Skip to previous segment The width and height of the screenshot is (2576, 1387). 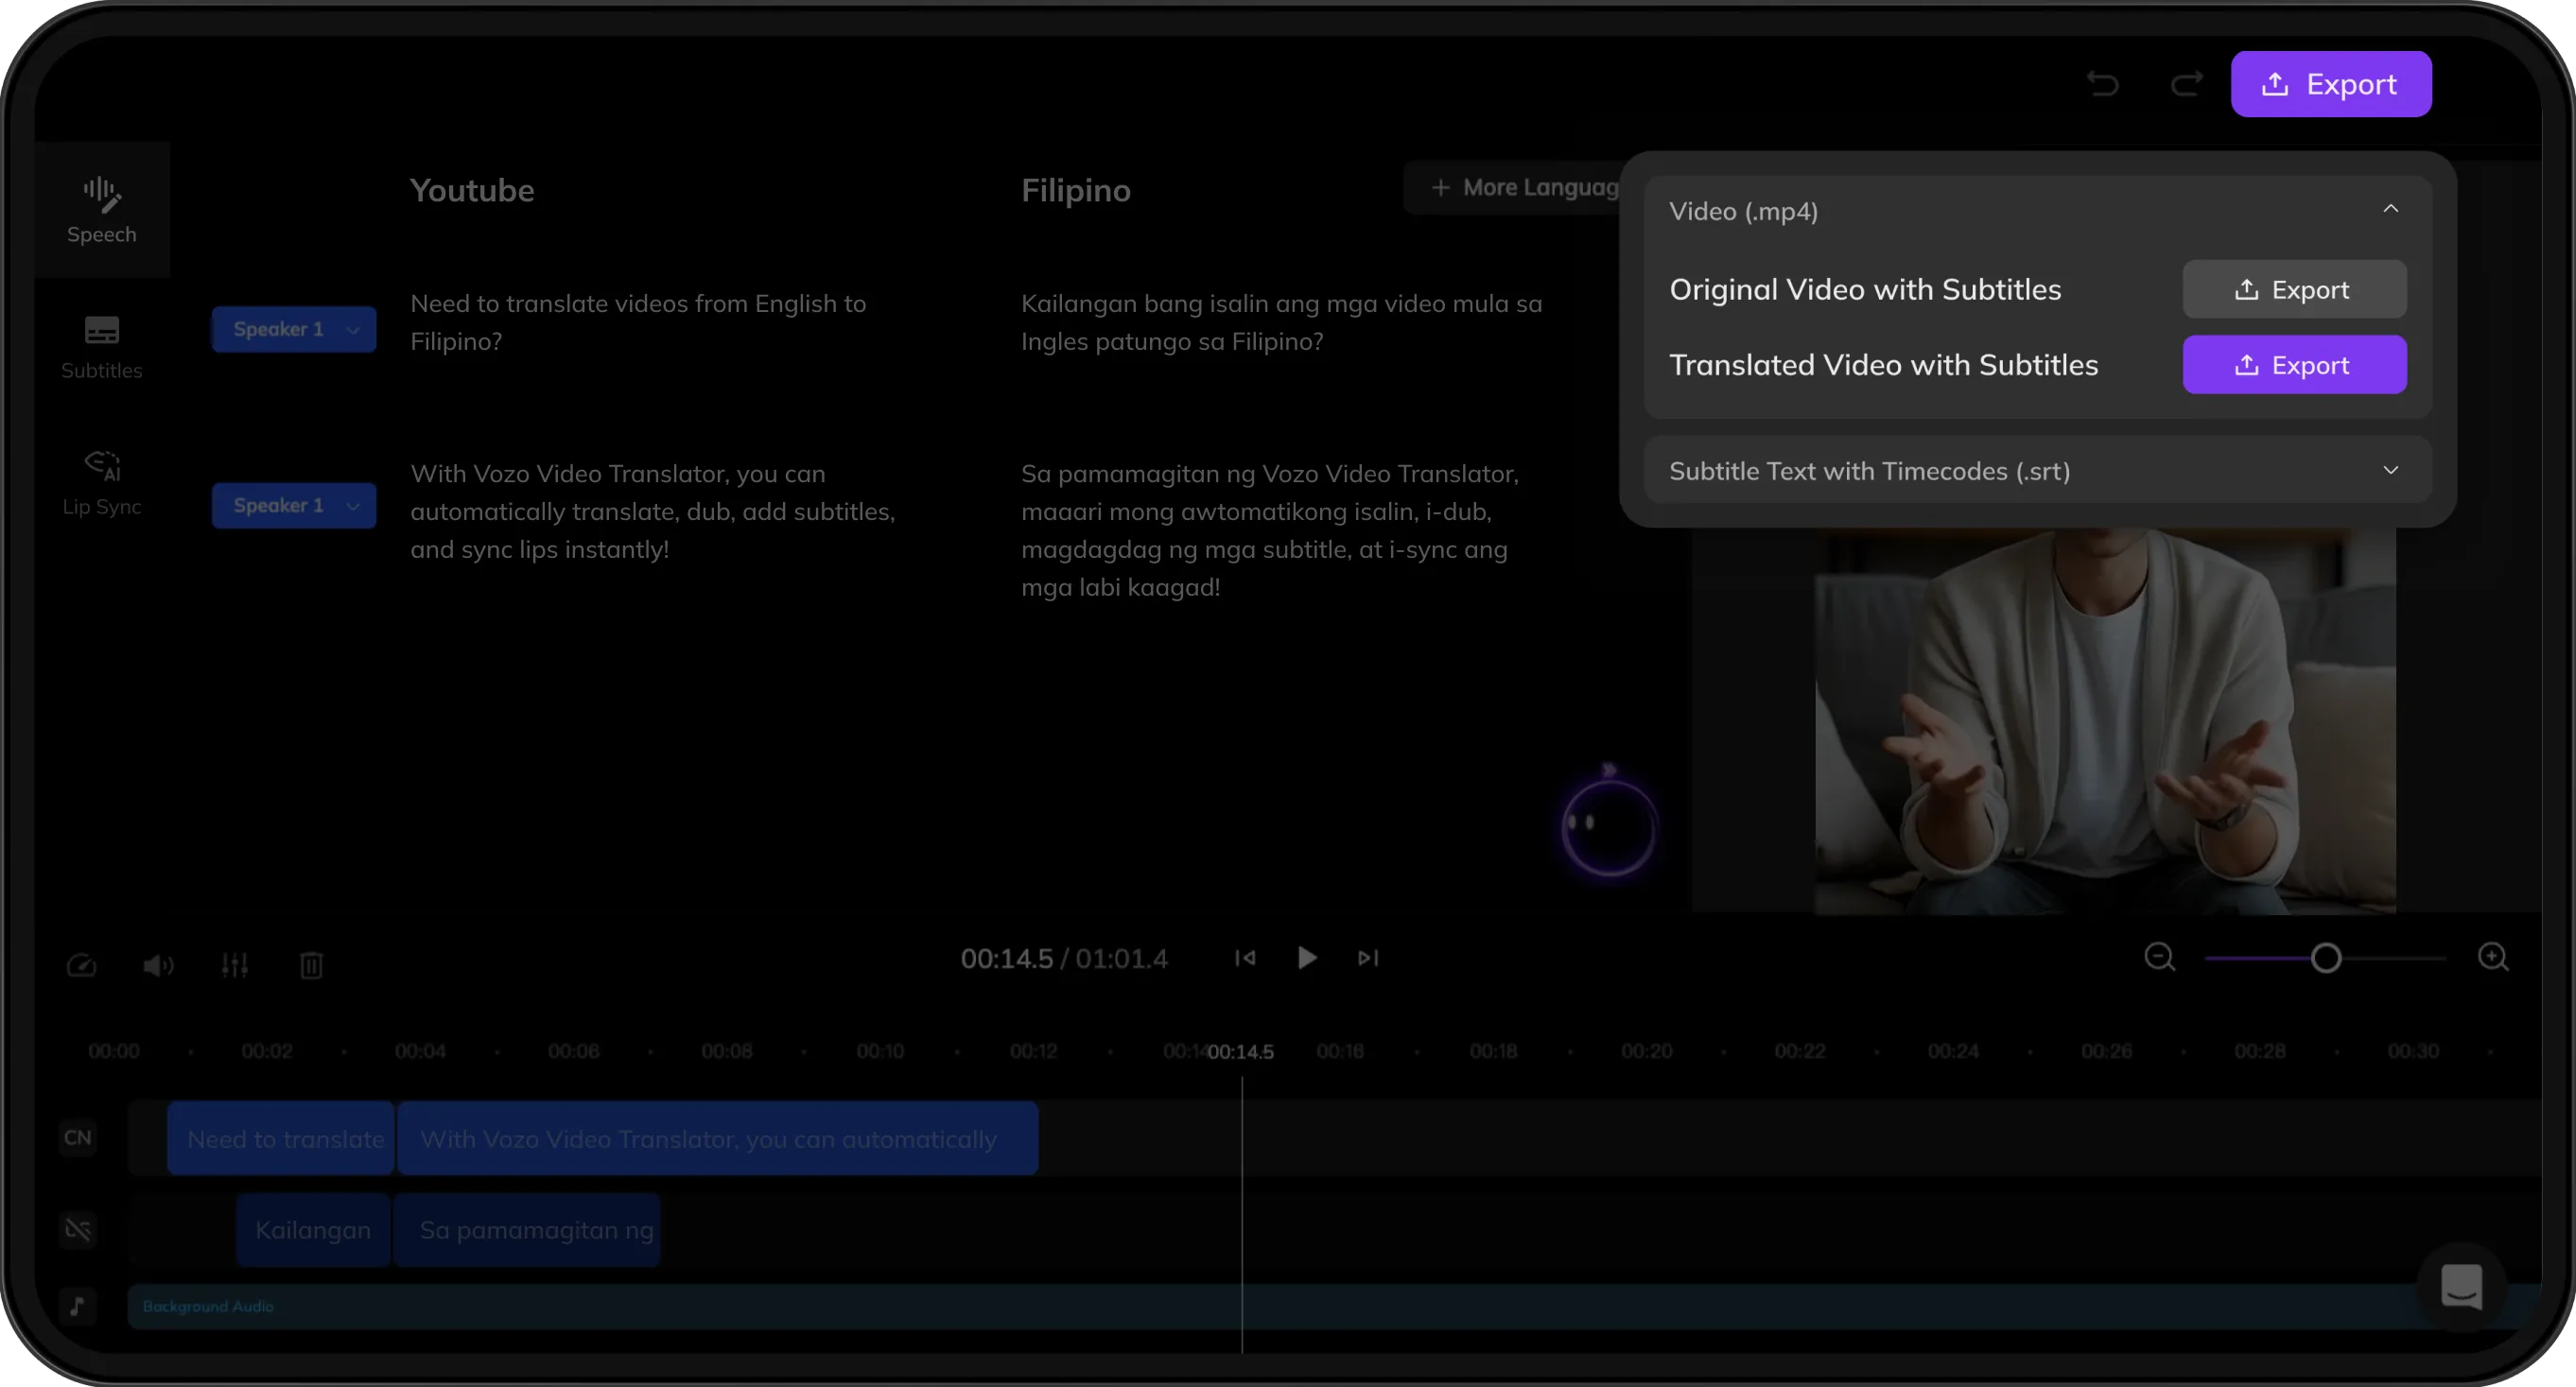point(1245,958)
